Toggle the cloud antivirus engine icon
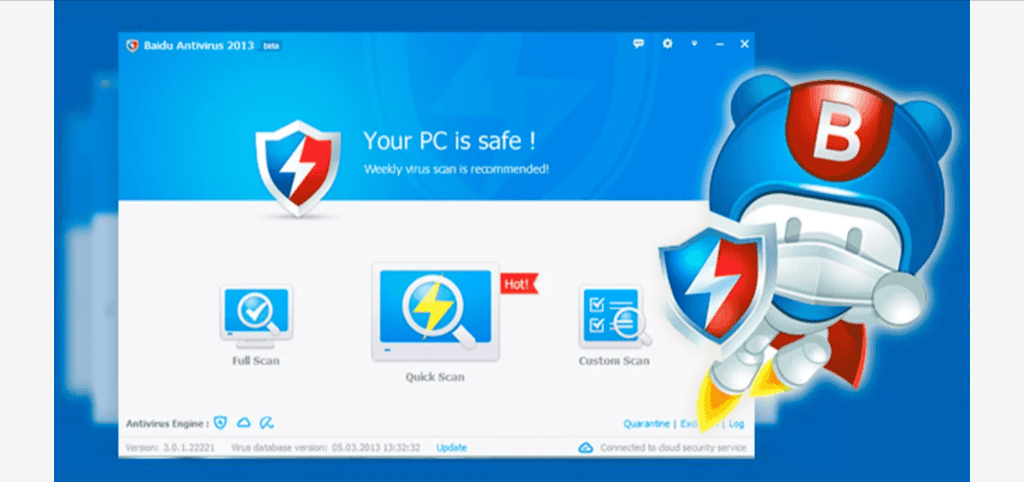This screenshot has height=482, width=1024. point(244,423)
